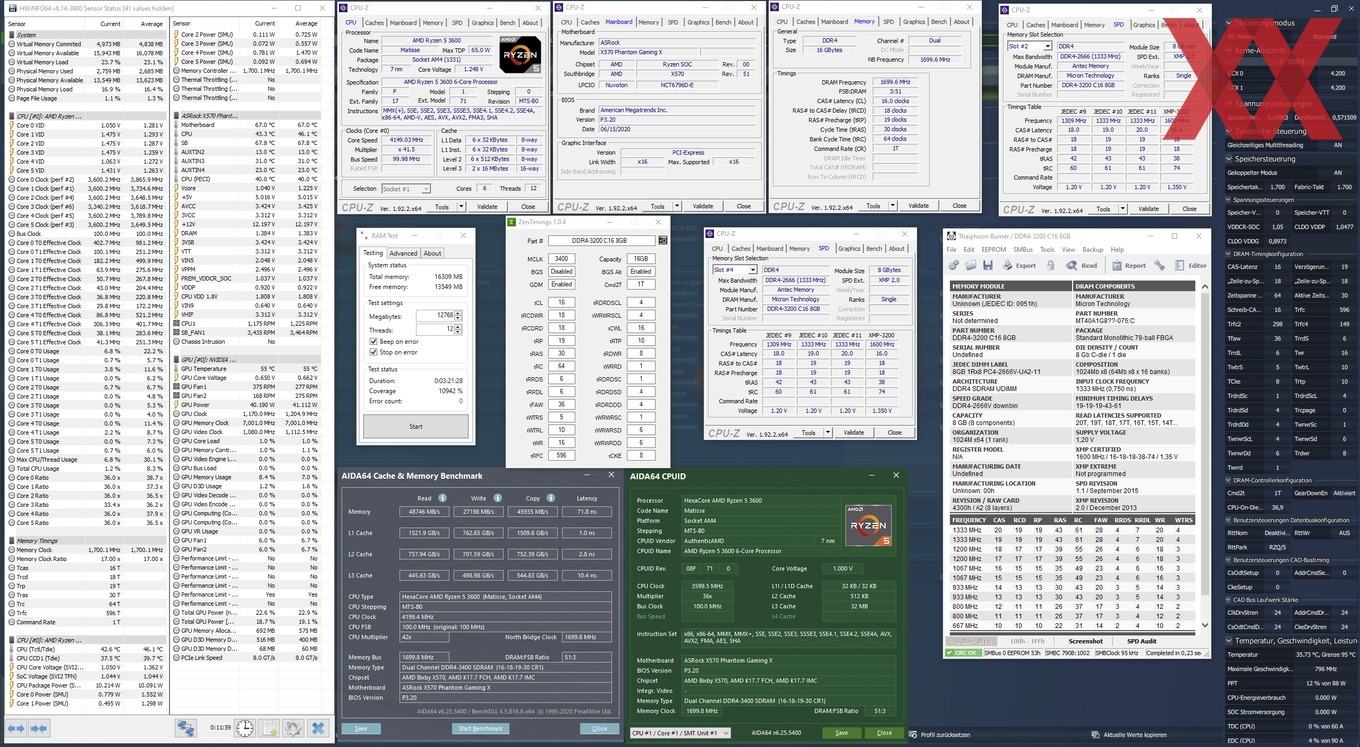Screen dimensions: 1360x747
Task: Click Read in Thaiphoon Burner toolbar
Action: click(x=1081, y=265)
